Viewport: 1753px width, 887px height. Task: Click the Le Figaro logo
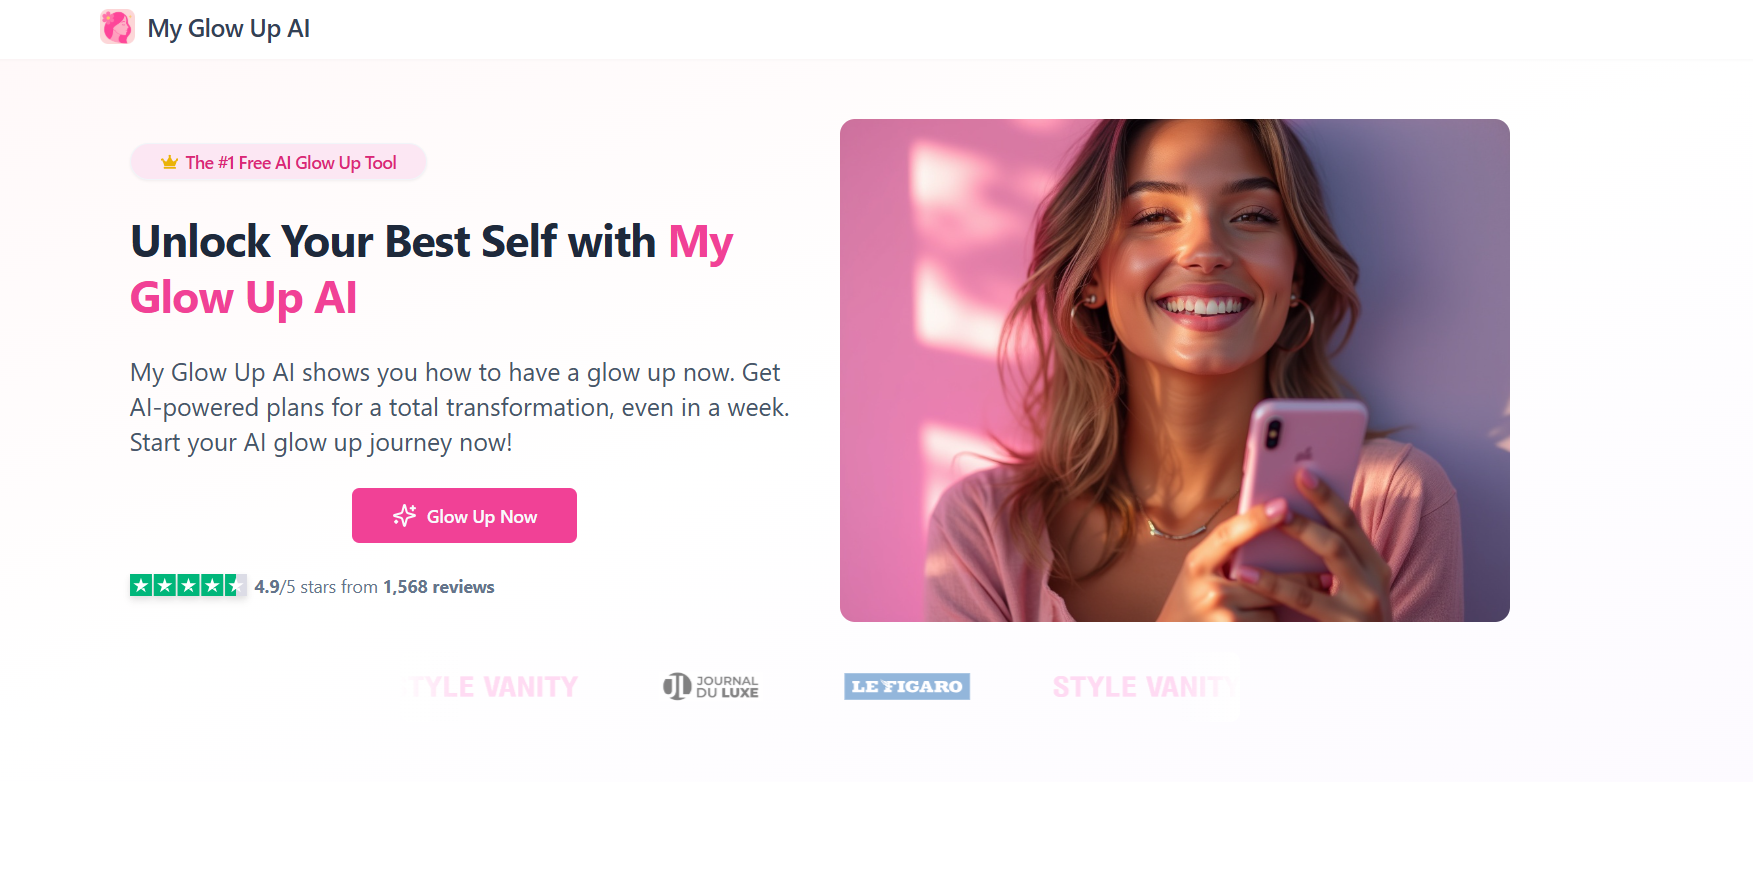pyautogui.click(x=907, y=686)
